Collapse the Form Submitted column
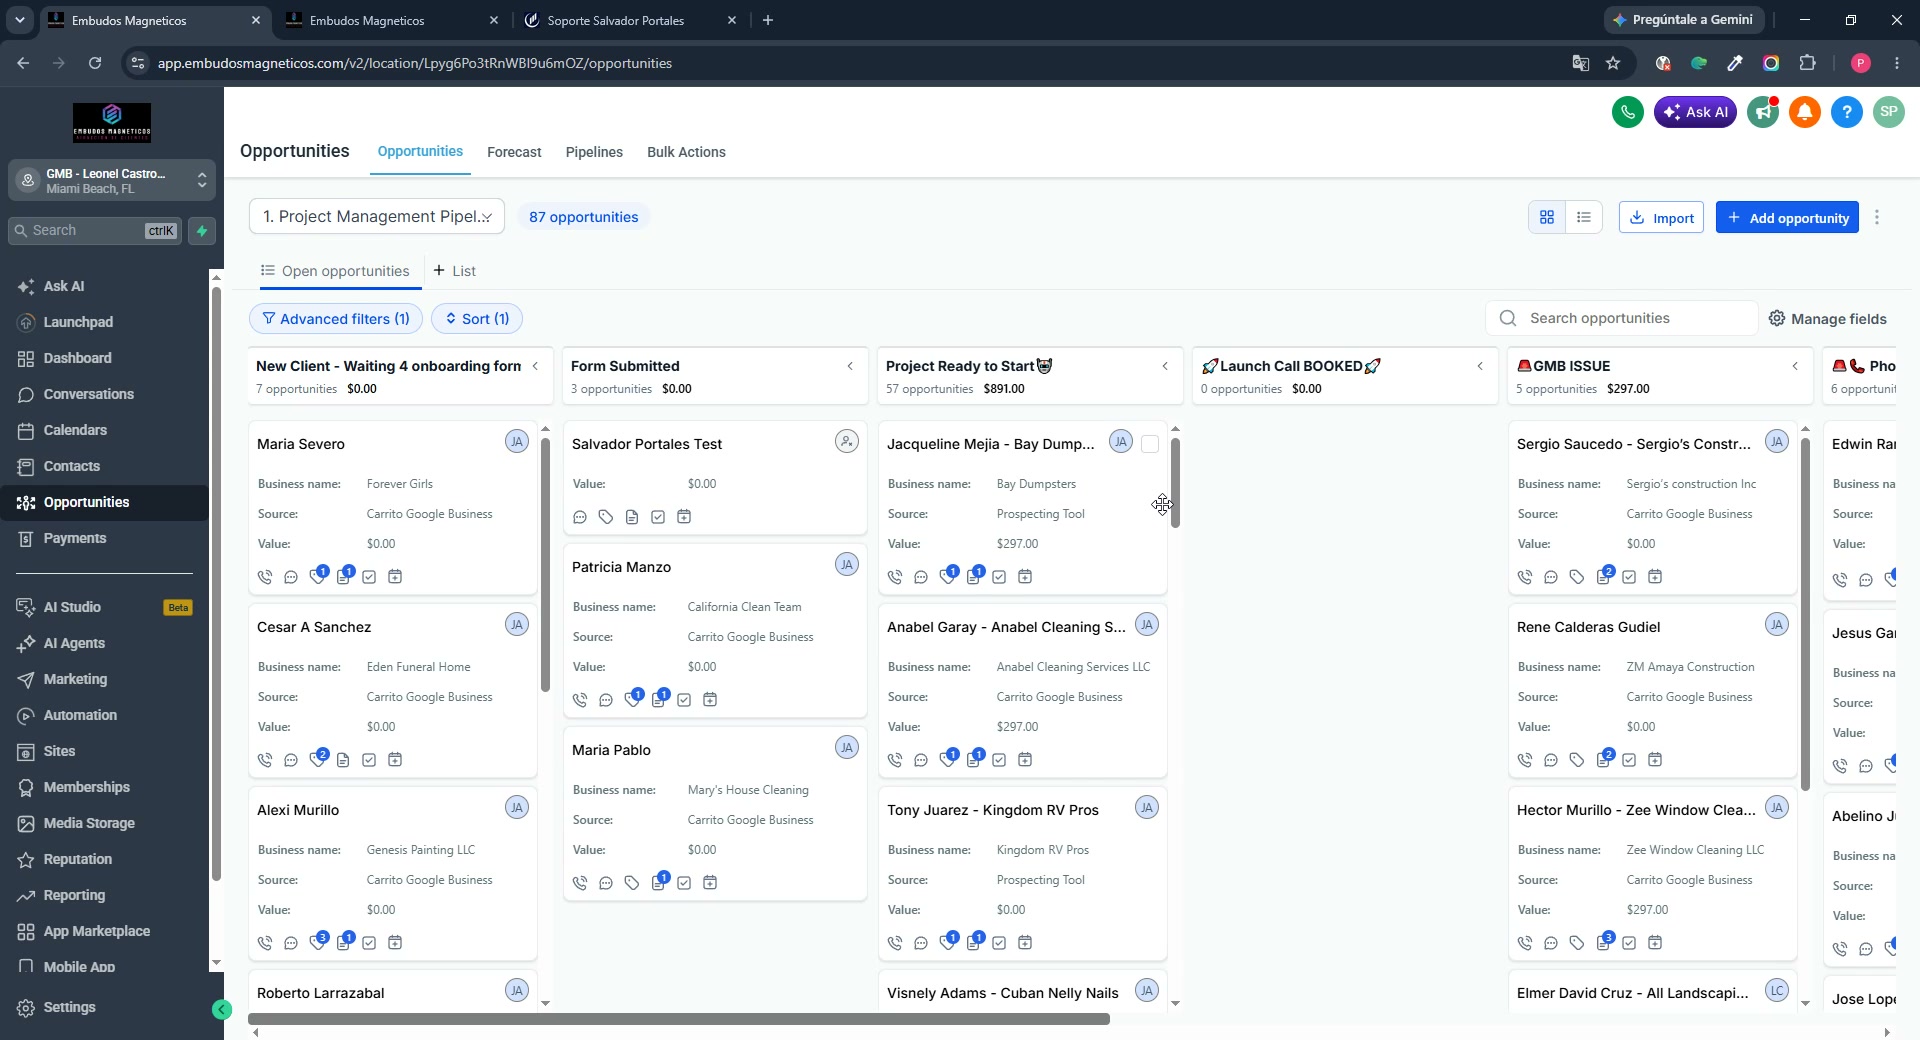This screenshot has width=1920, height=1040. point(850,366)
